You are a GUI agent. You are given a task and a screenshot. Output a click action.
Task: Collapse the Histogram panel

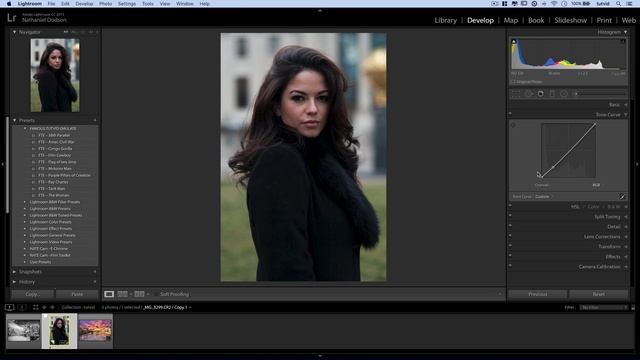(x=625, y=32)
